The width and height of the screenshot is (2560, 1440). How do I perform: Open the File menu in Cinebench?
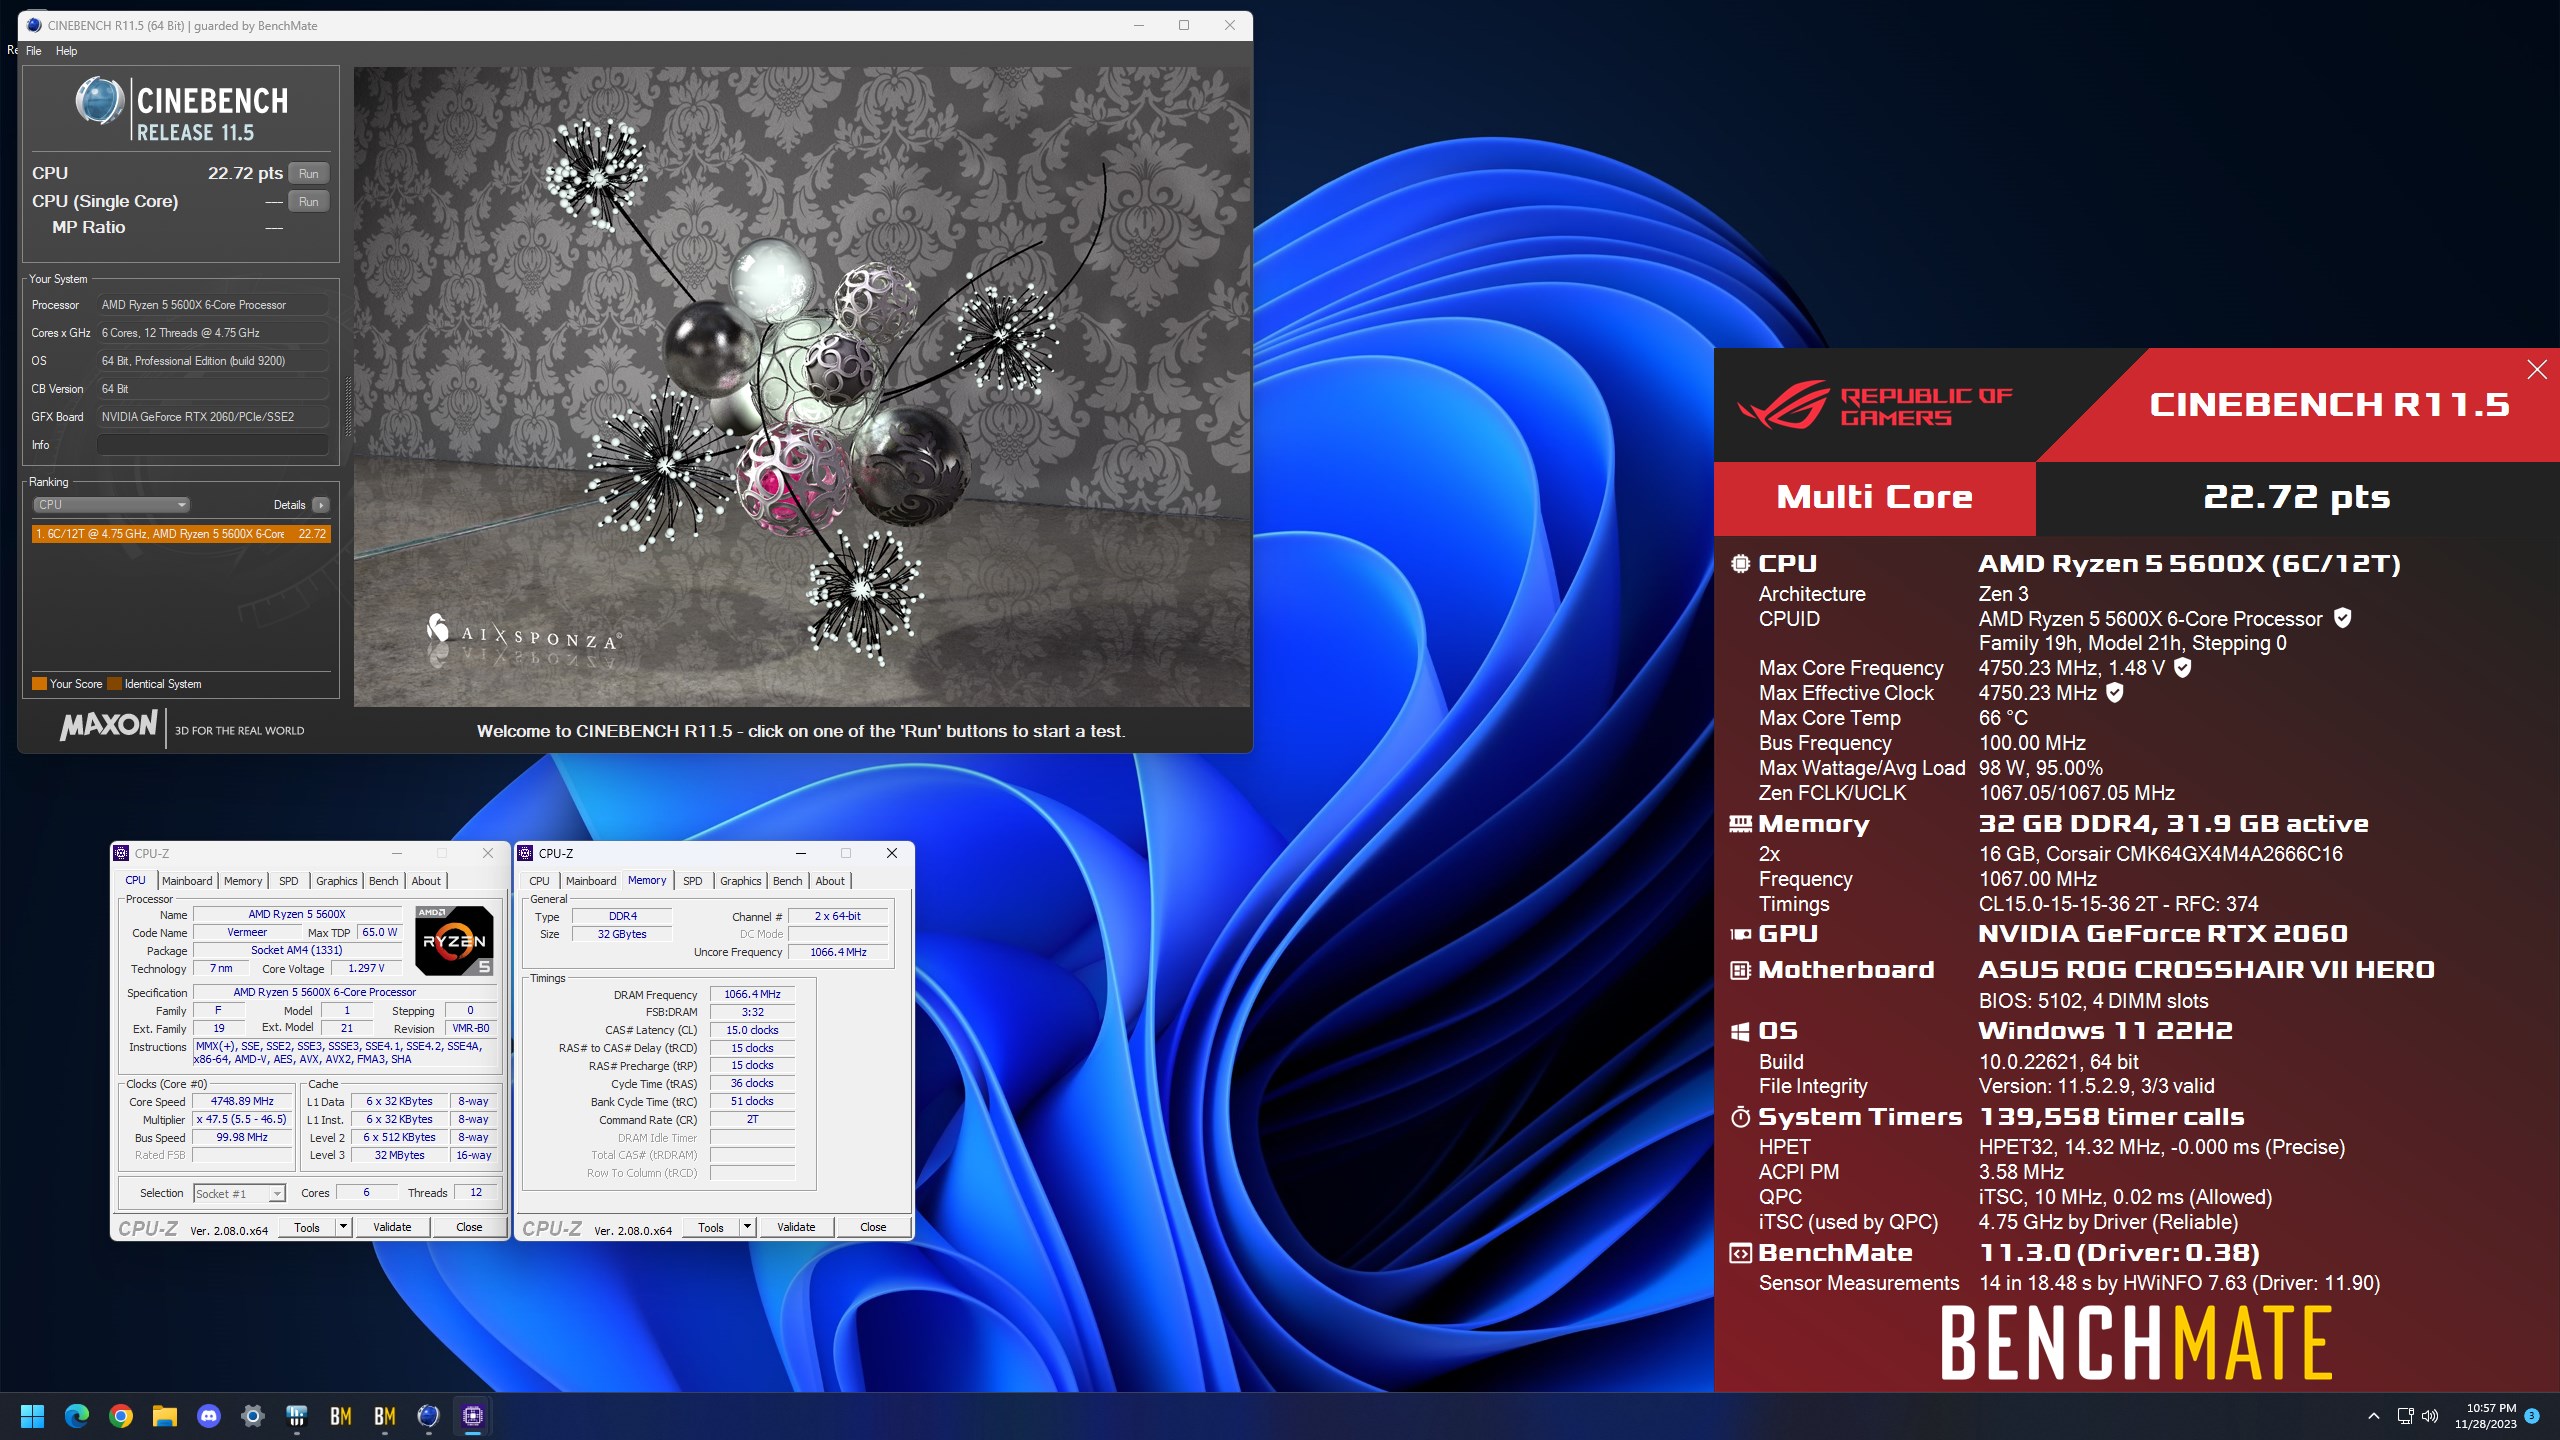point(33,51)
